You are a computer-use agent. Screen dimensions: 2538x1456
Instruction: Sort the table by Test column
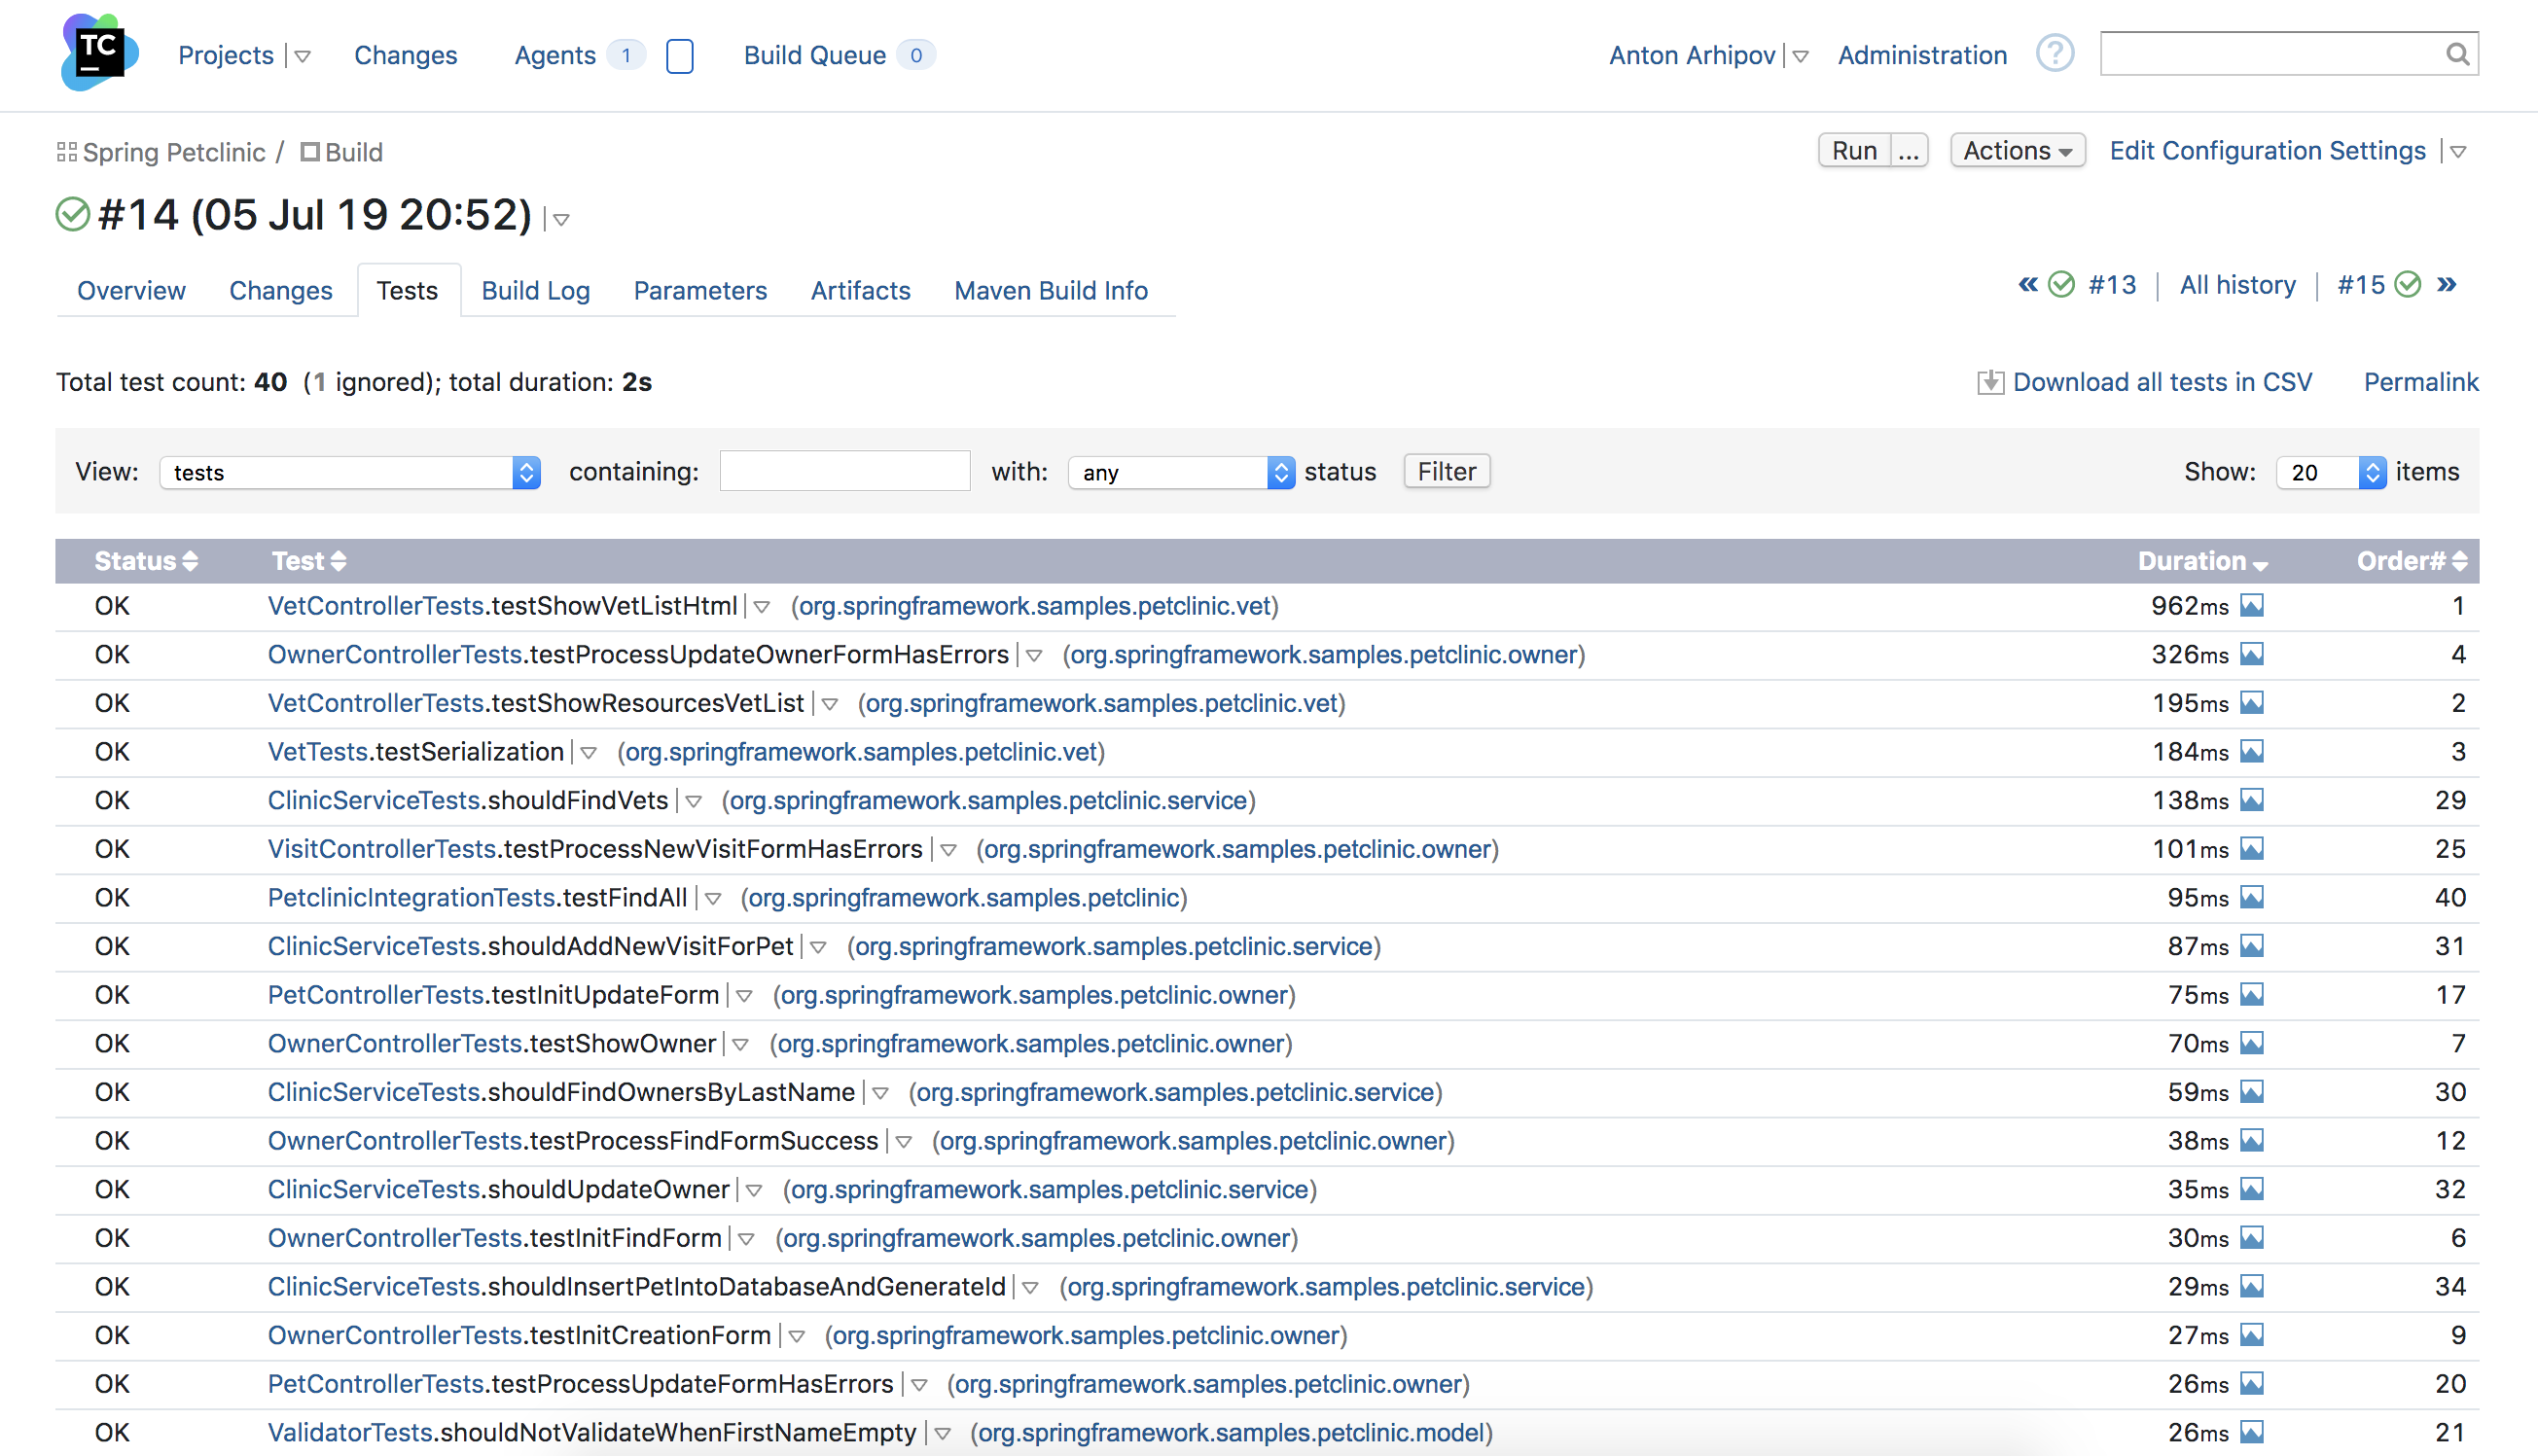point(309,561)
